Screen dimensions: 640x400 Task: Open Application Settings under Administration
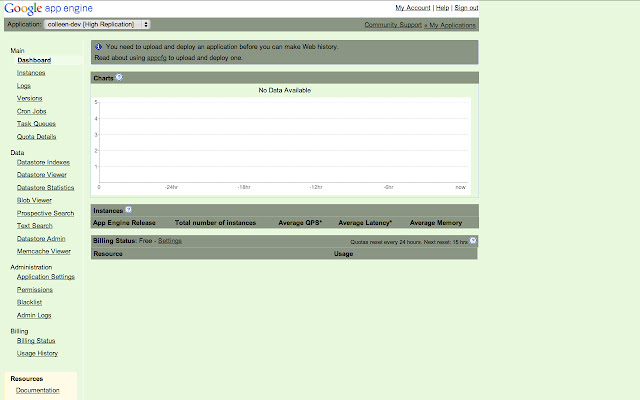pos(46,277)
